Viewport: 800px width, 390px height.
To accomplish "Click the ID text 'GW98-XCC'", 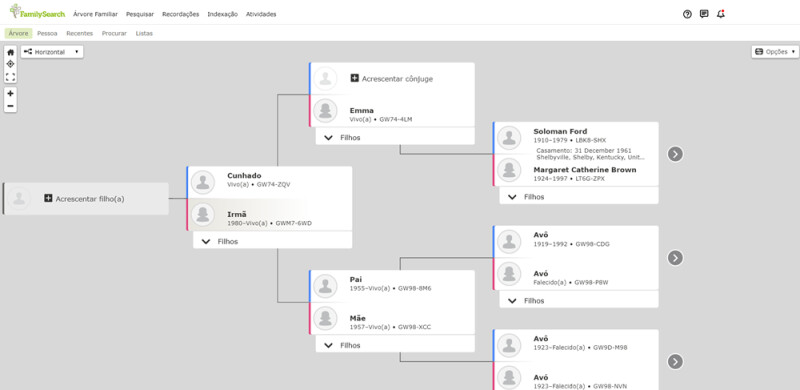I will 414,327.
